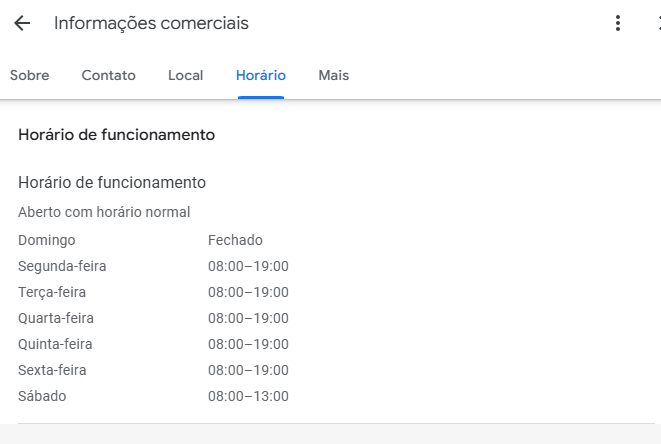Select the Aberto com horário normal status
This screenshot has height=444, width=661.
coord(104,212)
